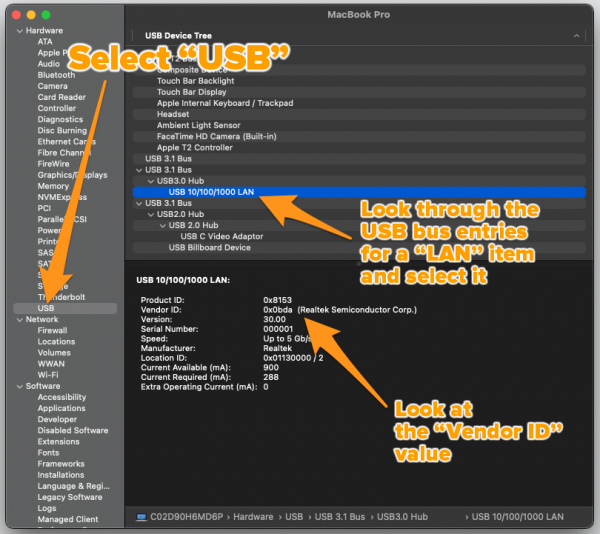Viewport: 600px width, 534px height.
Task: Select USB in the sidebar list
Action: (46, 308)
